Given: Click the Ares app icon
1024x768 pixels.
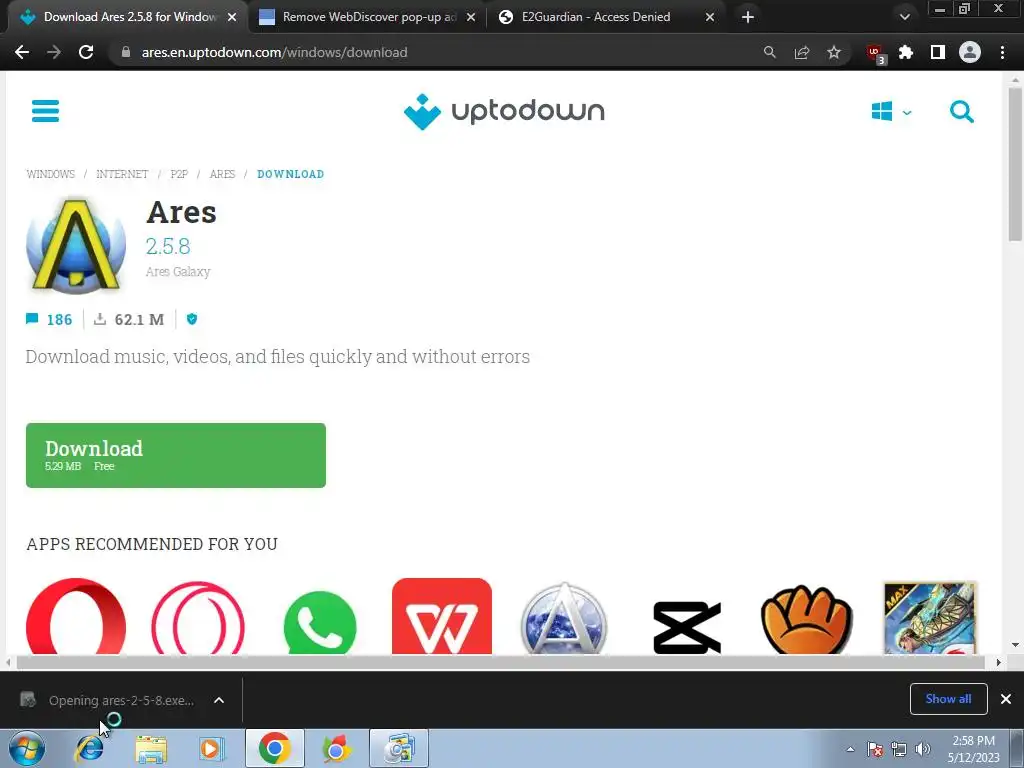Looking at the screenshot, I should point(76,245).
